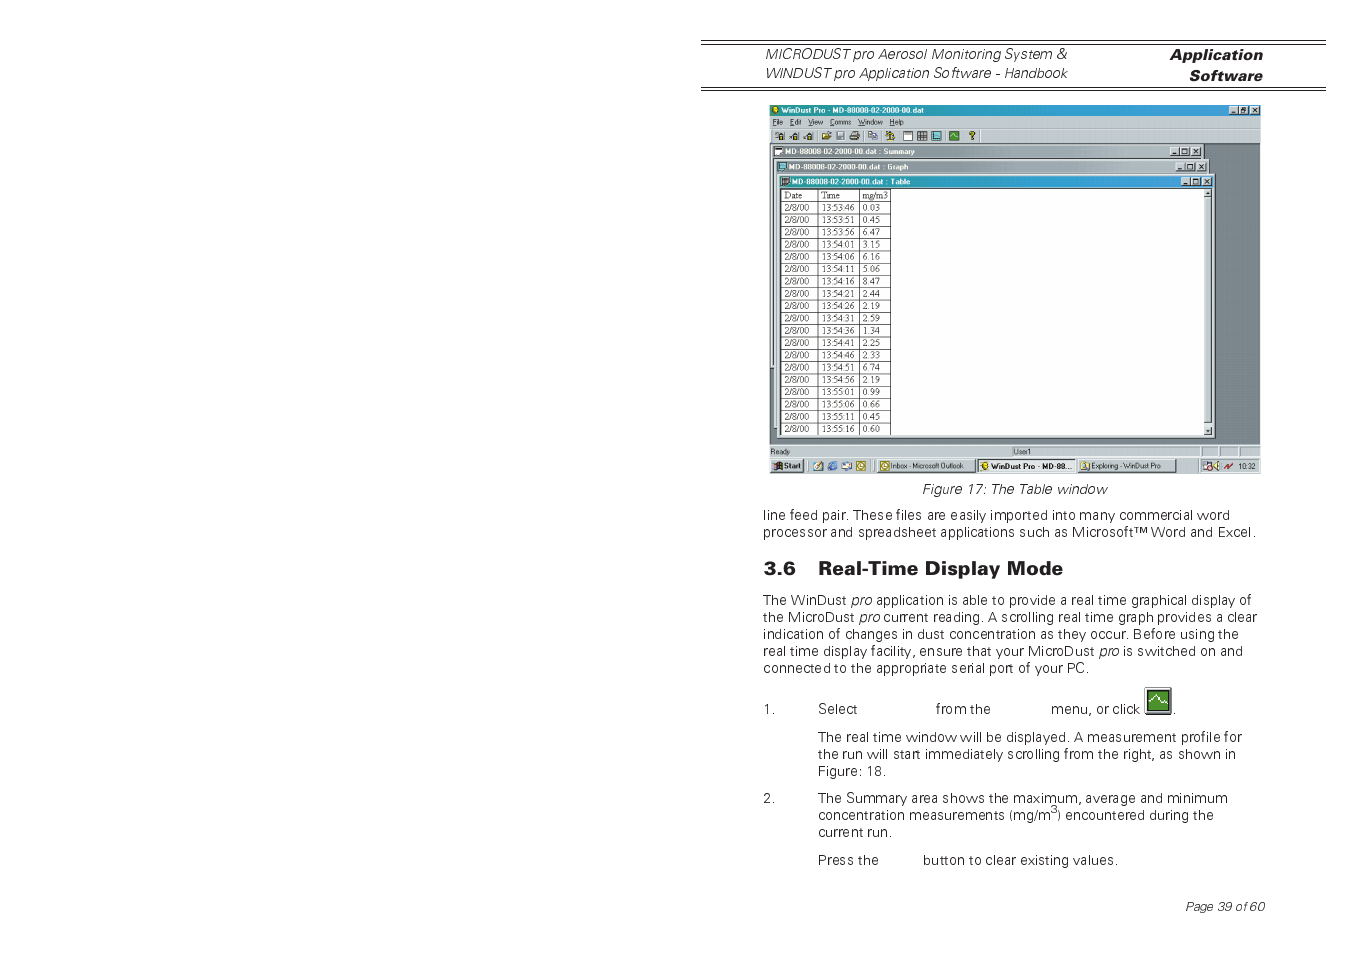Image resolution: width=1351 pixels, height=954 pixels.
Task: Click the WinDust Pro title bar app icon
Action: [x=775, y=110]
